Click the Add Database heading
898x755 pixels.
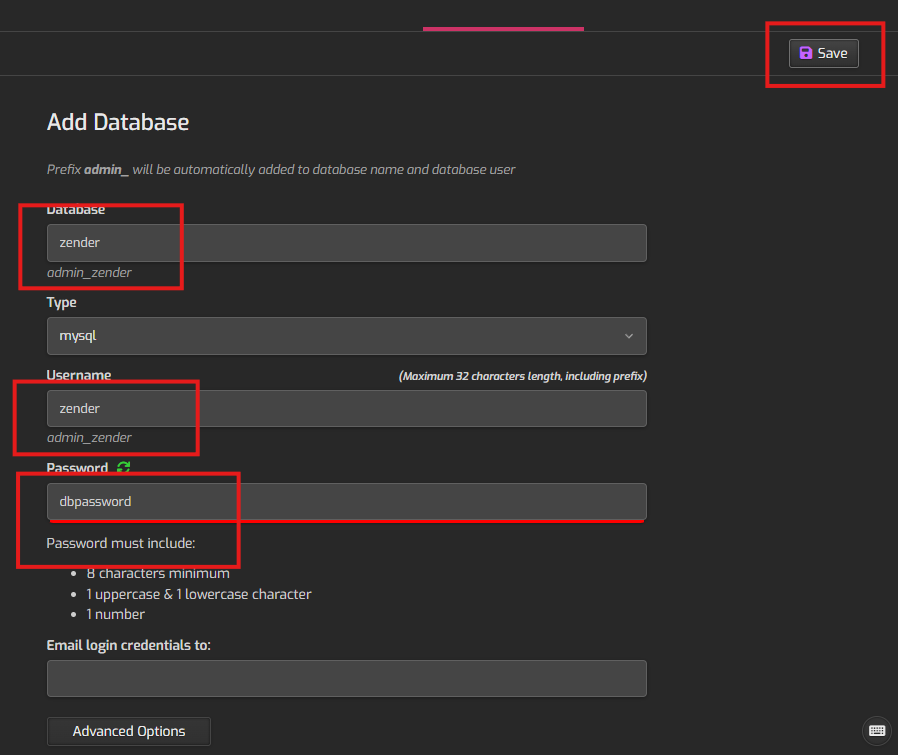pyautogui.click(x=118, y=122)
